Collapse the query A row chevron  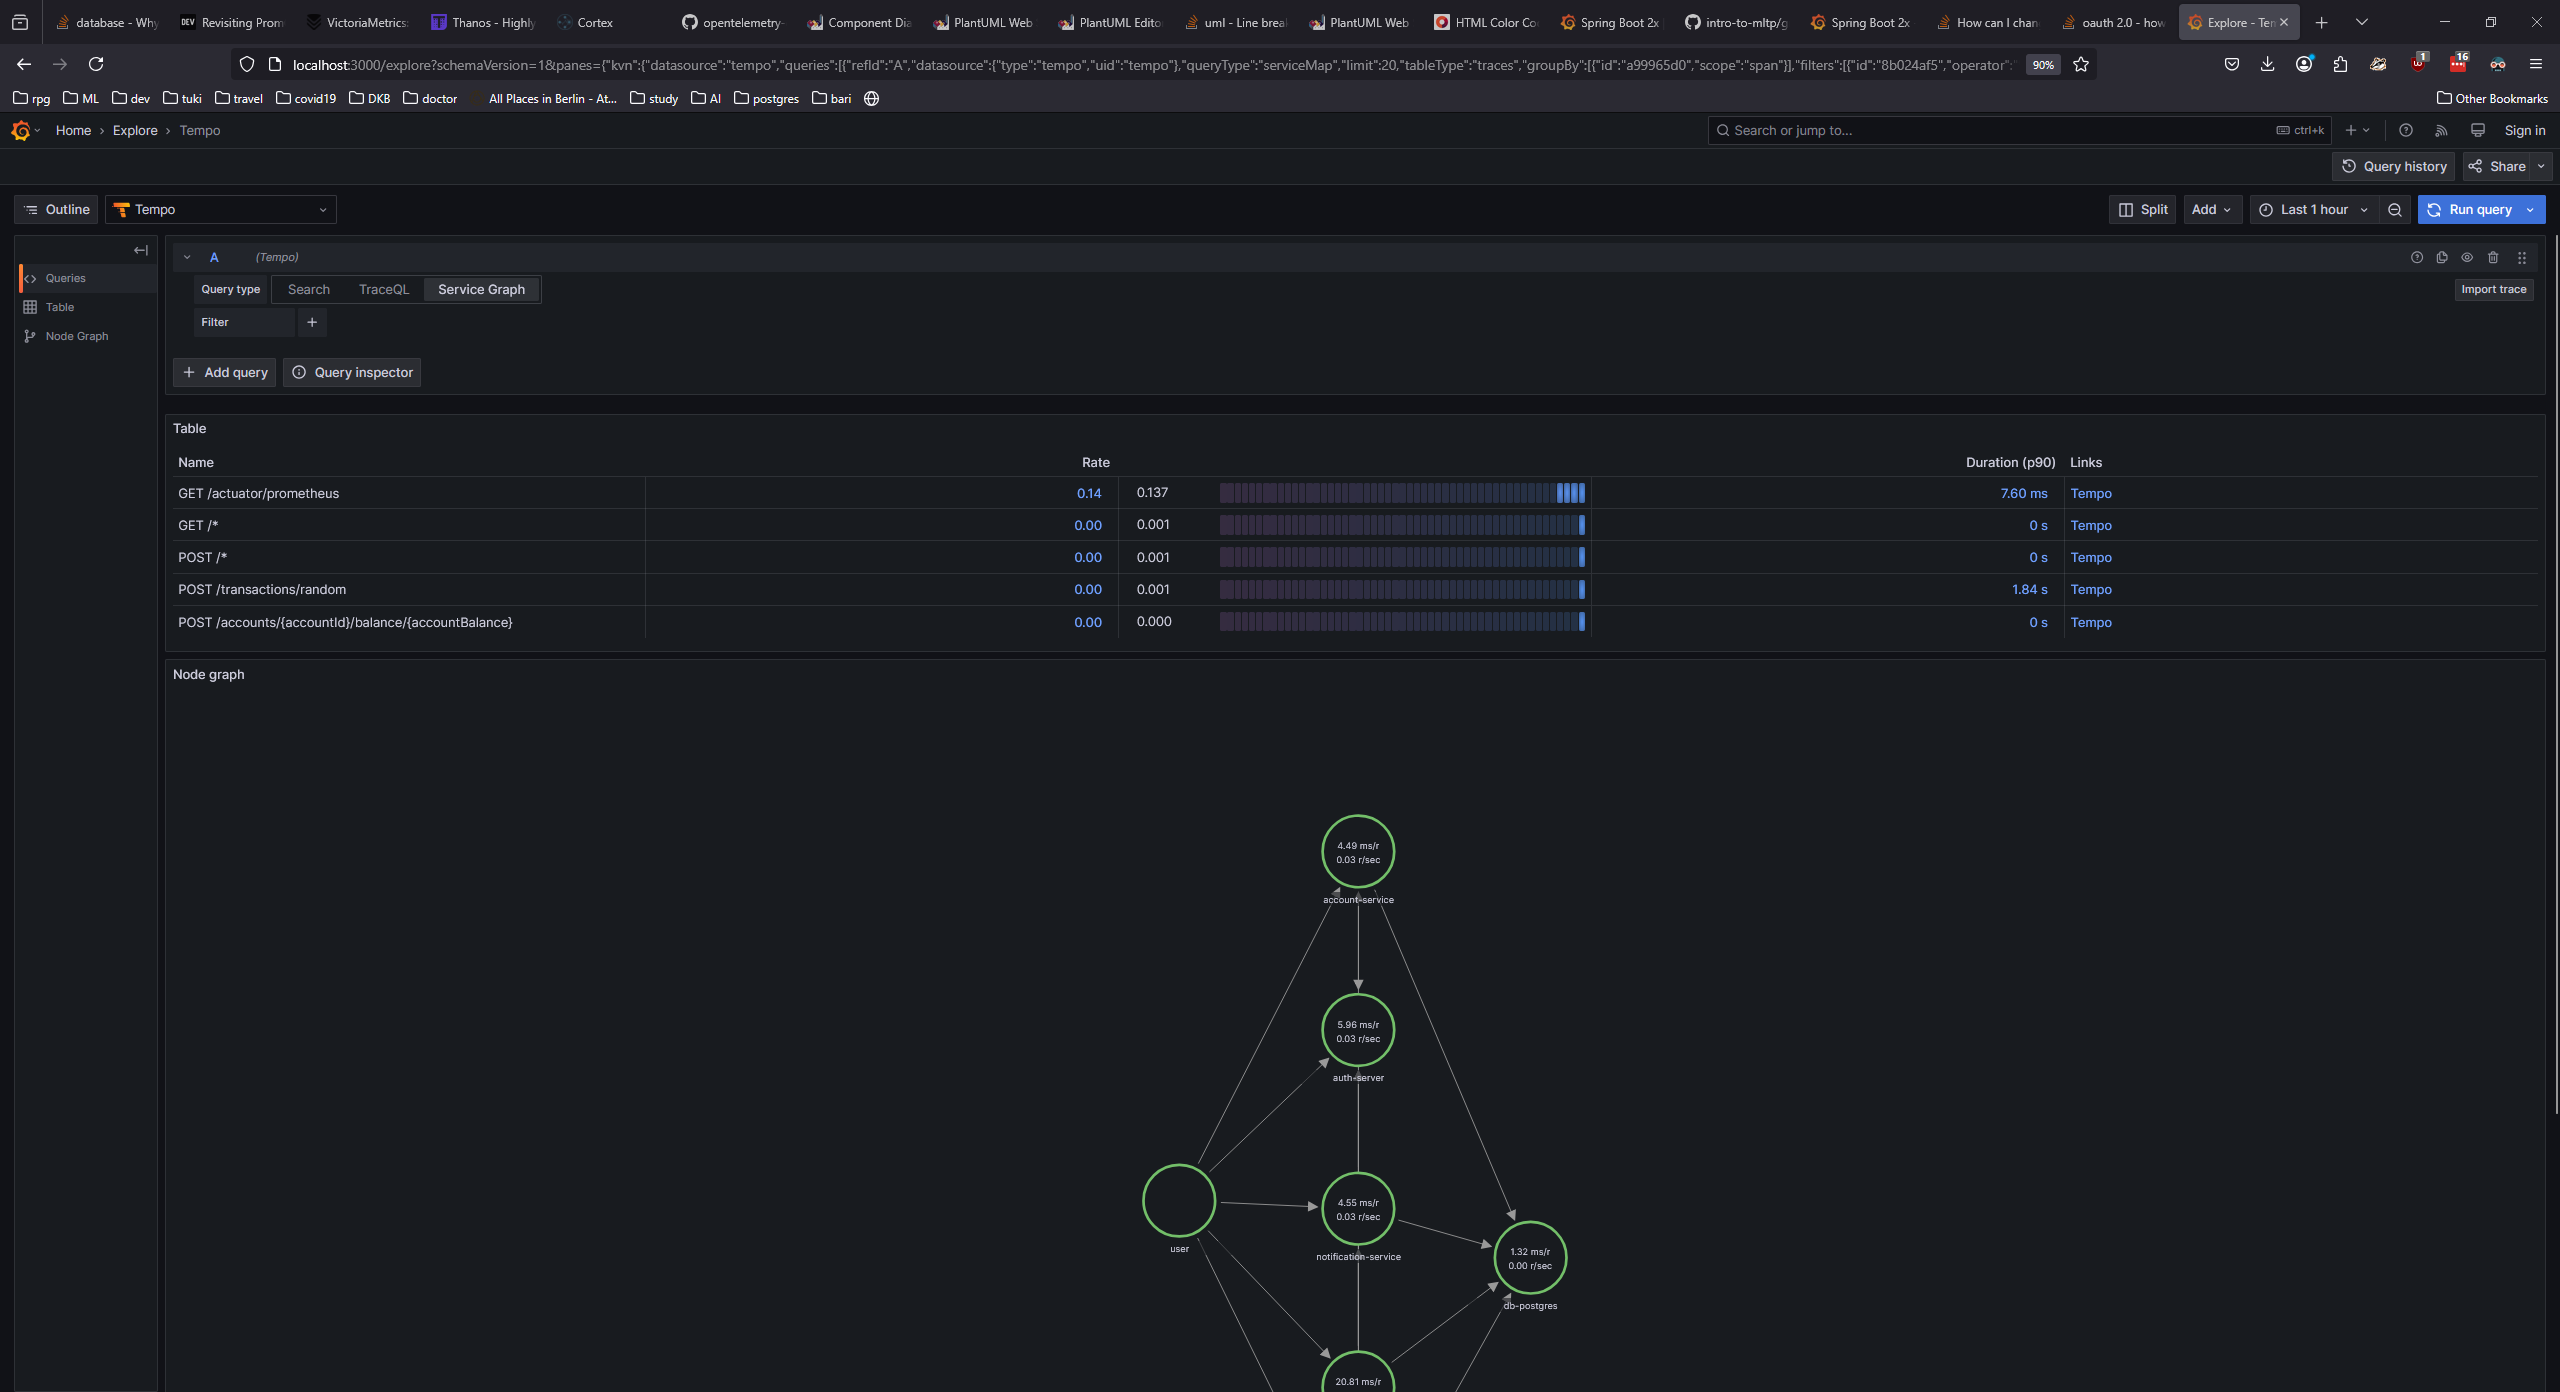click(x=187, y=258)
